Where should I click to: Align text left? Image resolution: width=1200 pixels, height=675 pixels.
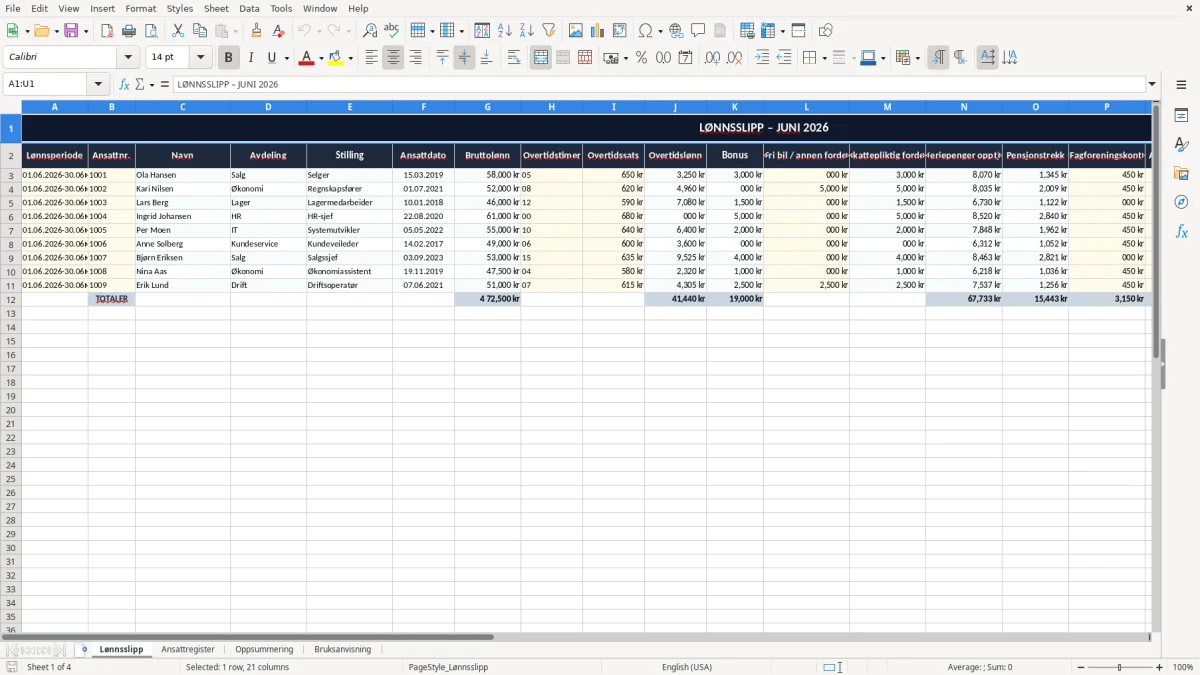pyautogui.click(x=371, y=58)
